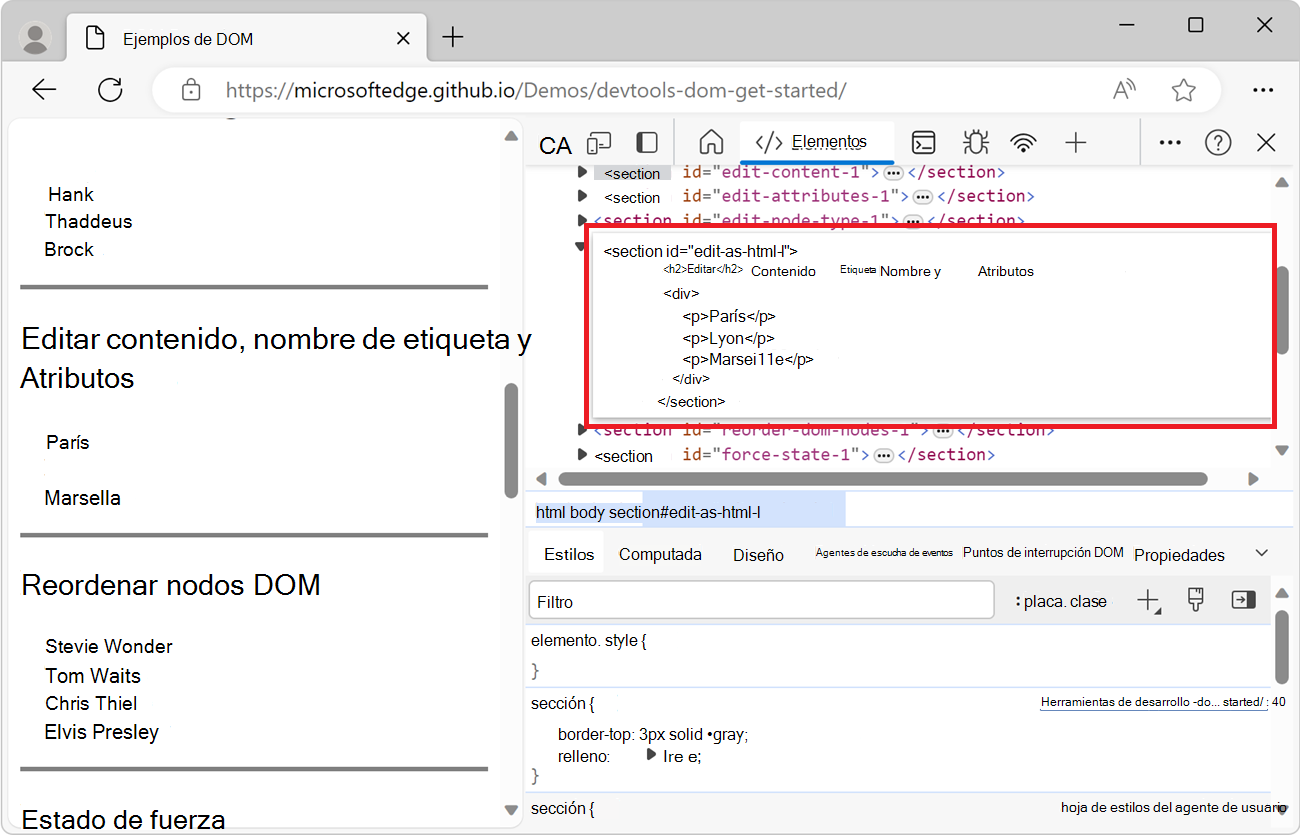Click the DevTools home icon
Viewport: 1300px width, 835px height.
click(x=710, y=143)
